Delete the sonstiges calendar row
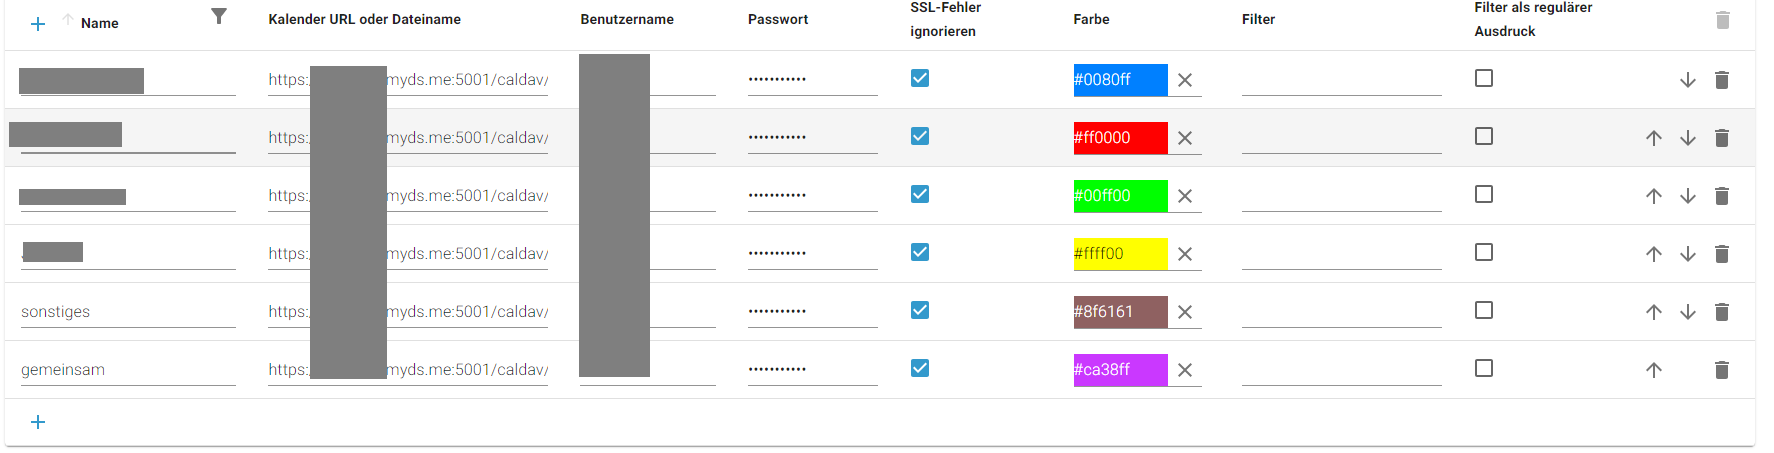The height and width of the screenshot is (453, 1774). [x=1722, y=312]
